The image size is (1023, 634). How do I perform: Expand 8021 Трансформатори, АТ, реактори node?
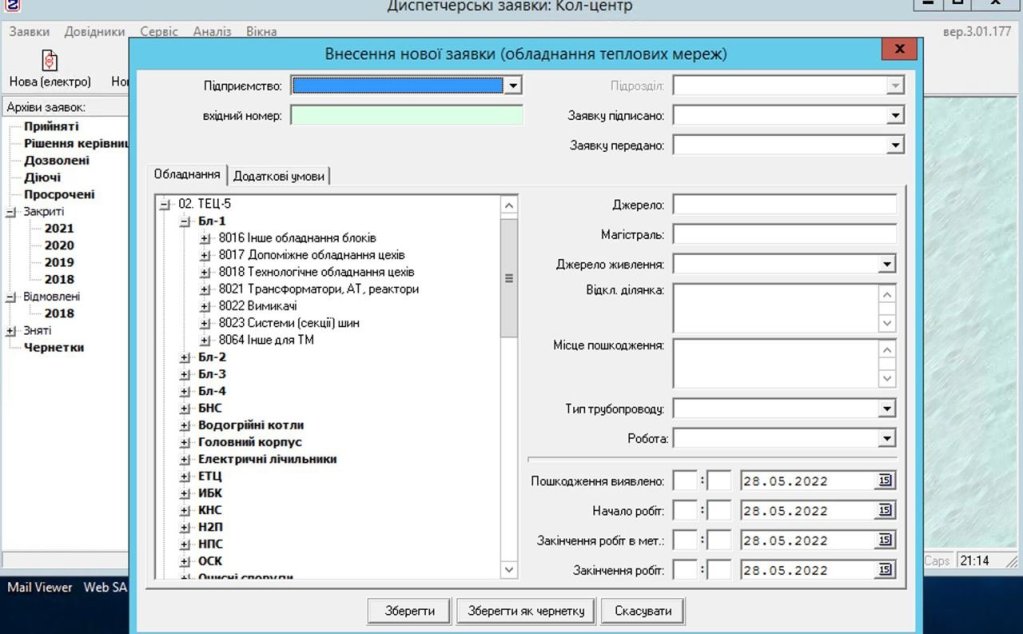205,289
